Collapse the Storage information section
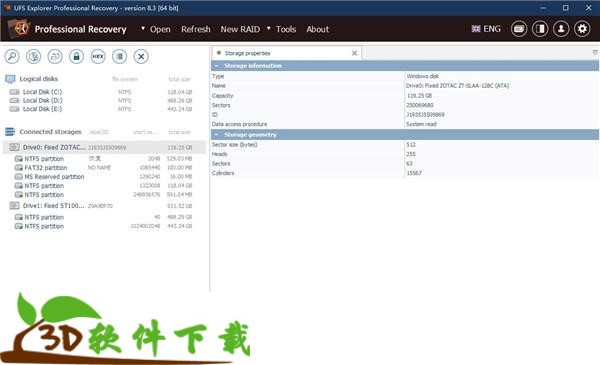Screen dimensions: 600x365 217,66
